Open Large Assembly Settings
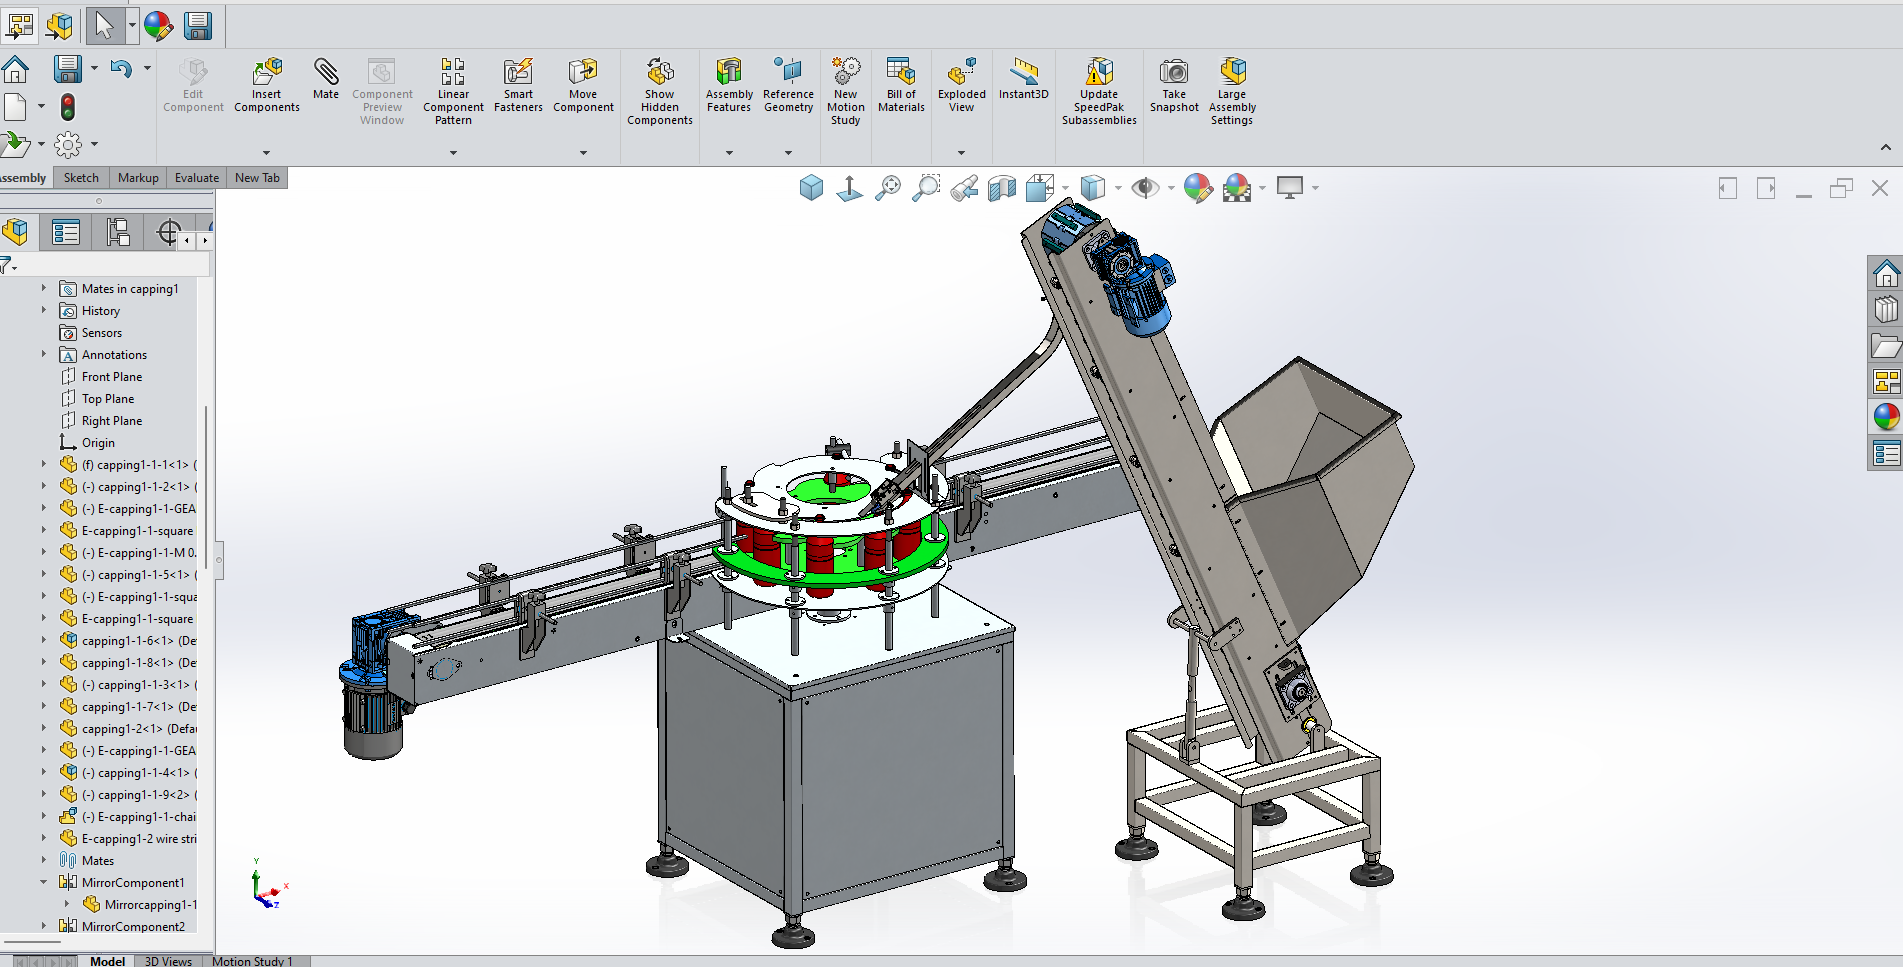Image resolution: width=1903 pixels, height=967 pixels. coord(1232,91)
